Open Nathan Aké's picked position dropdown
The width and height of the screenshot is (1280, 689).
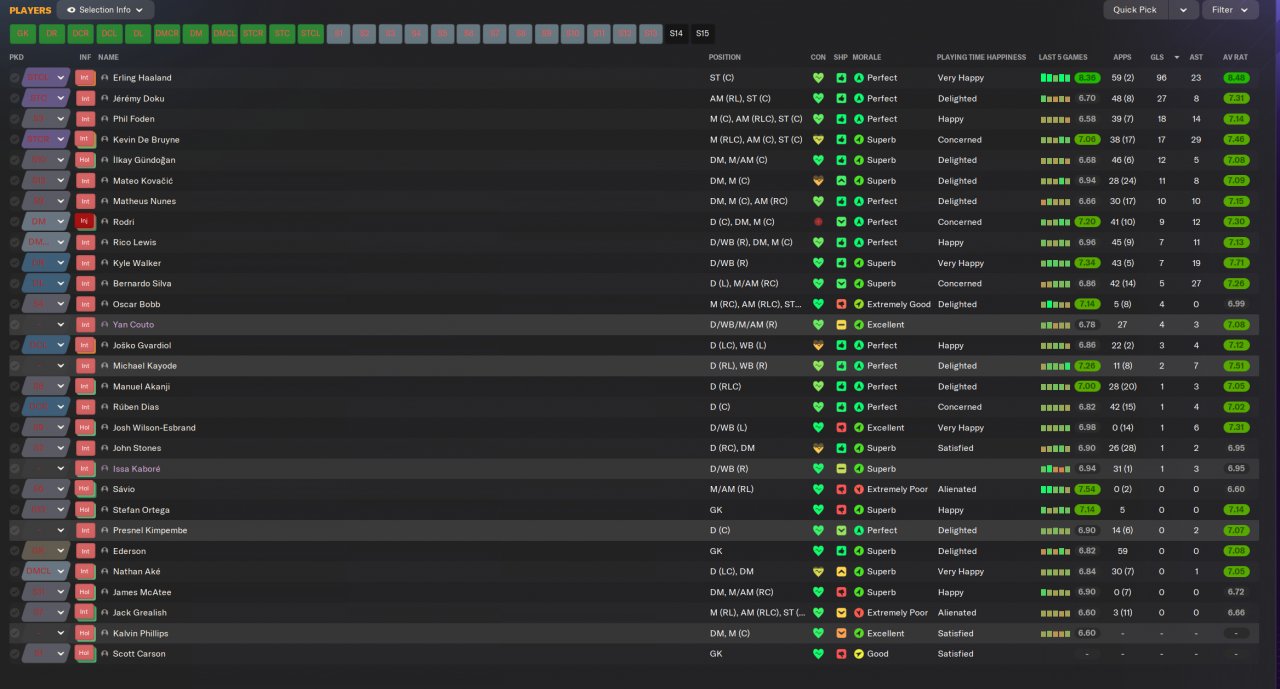[46, 572]
